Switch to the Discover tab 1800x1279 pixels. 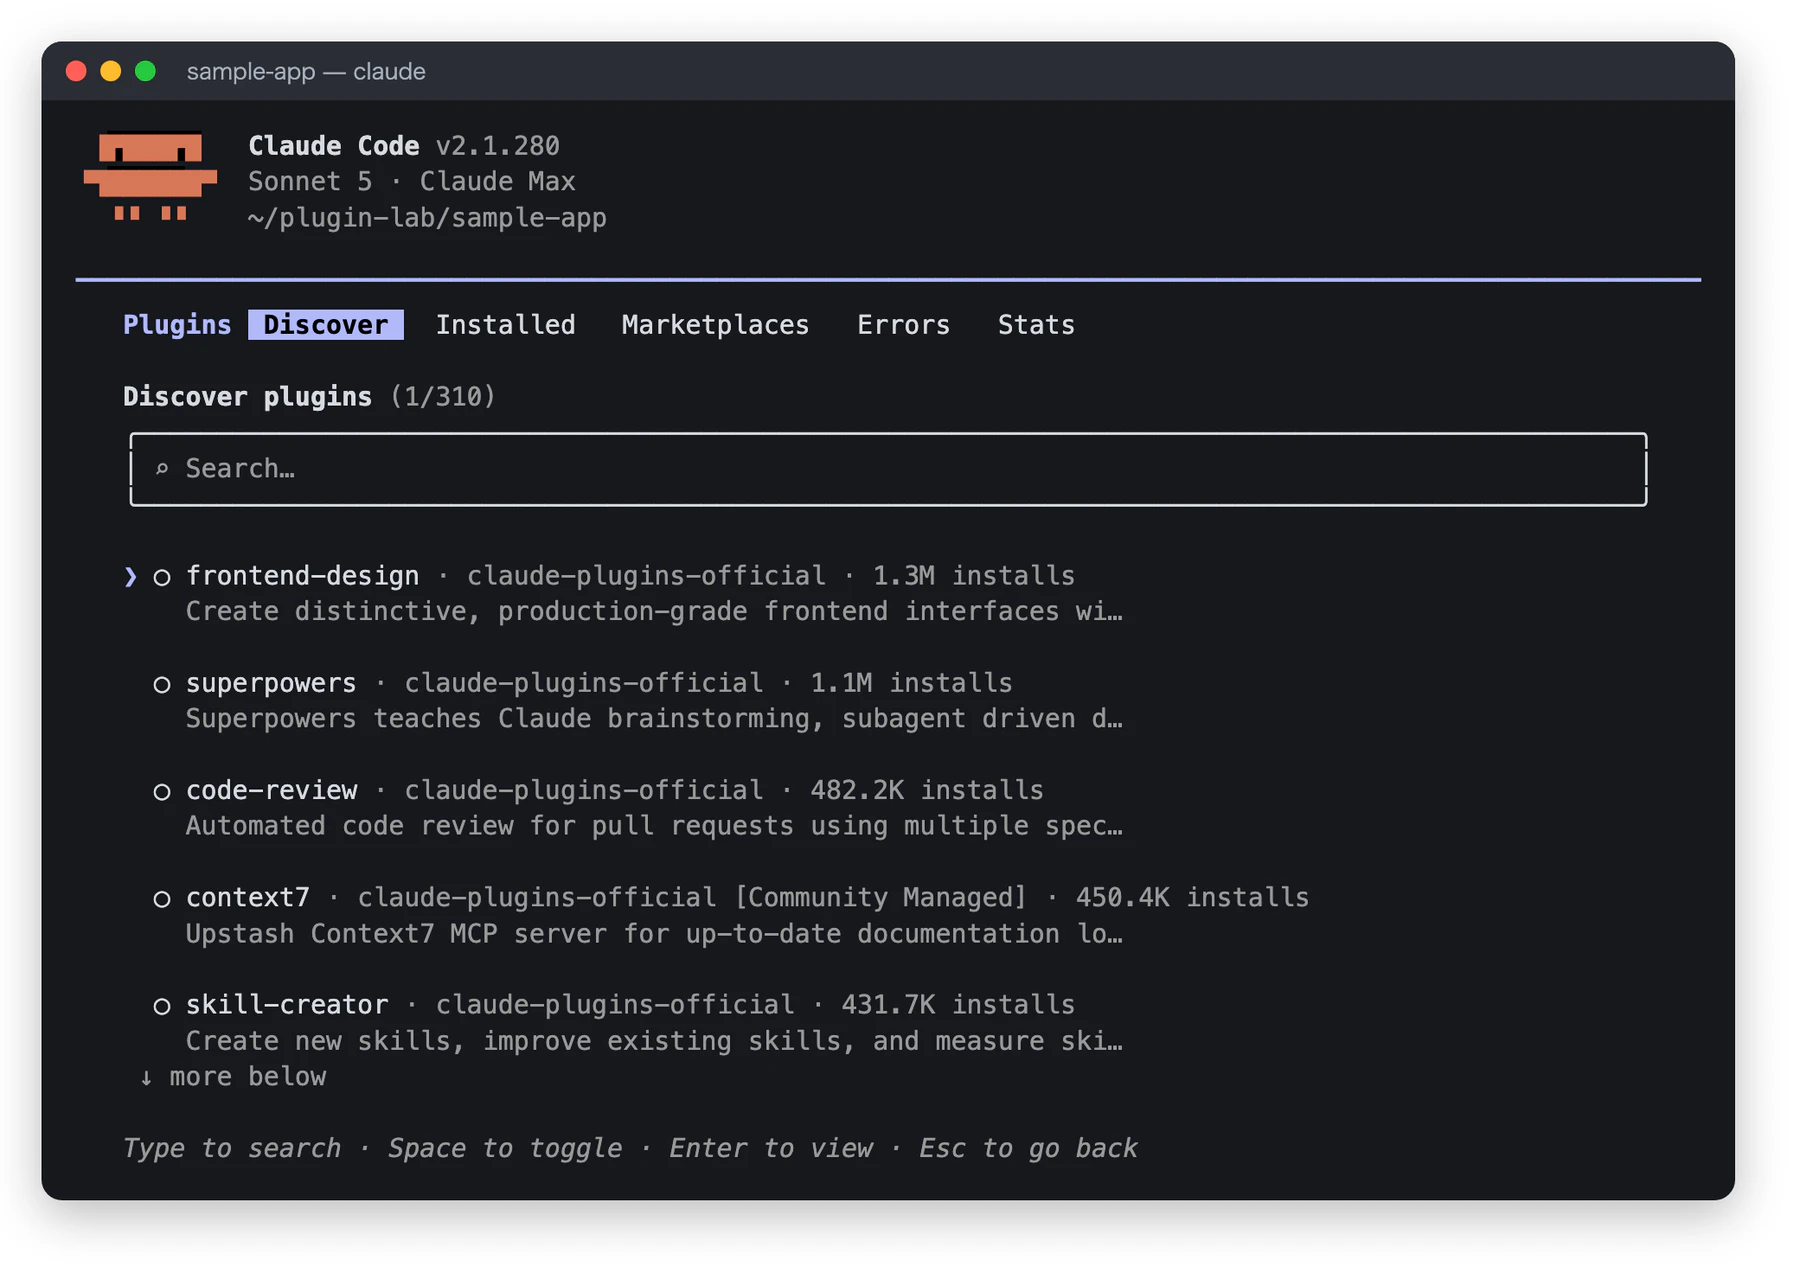[326, 325]
